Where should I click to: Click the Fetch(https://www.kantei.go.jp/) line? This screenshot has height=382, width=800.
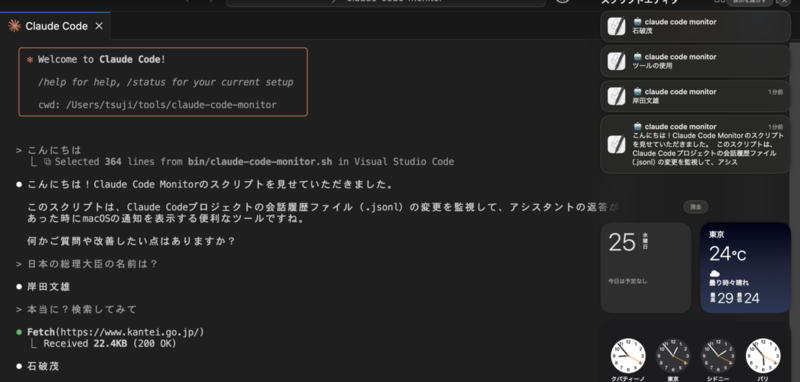(x=116, y=333)
